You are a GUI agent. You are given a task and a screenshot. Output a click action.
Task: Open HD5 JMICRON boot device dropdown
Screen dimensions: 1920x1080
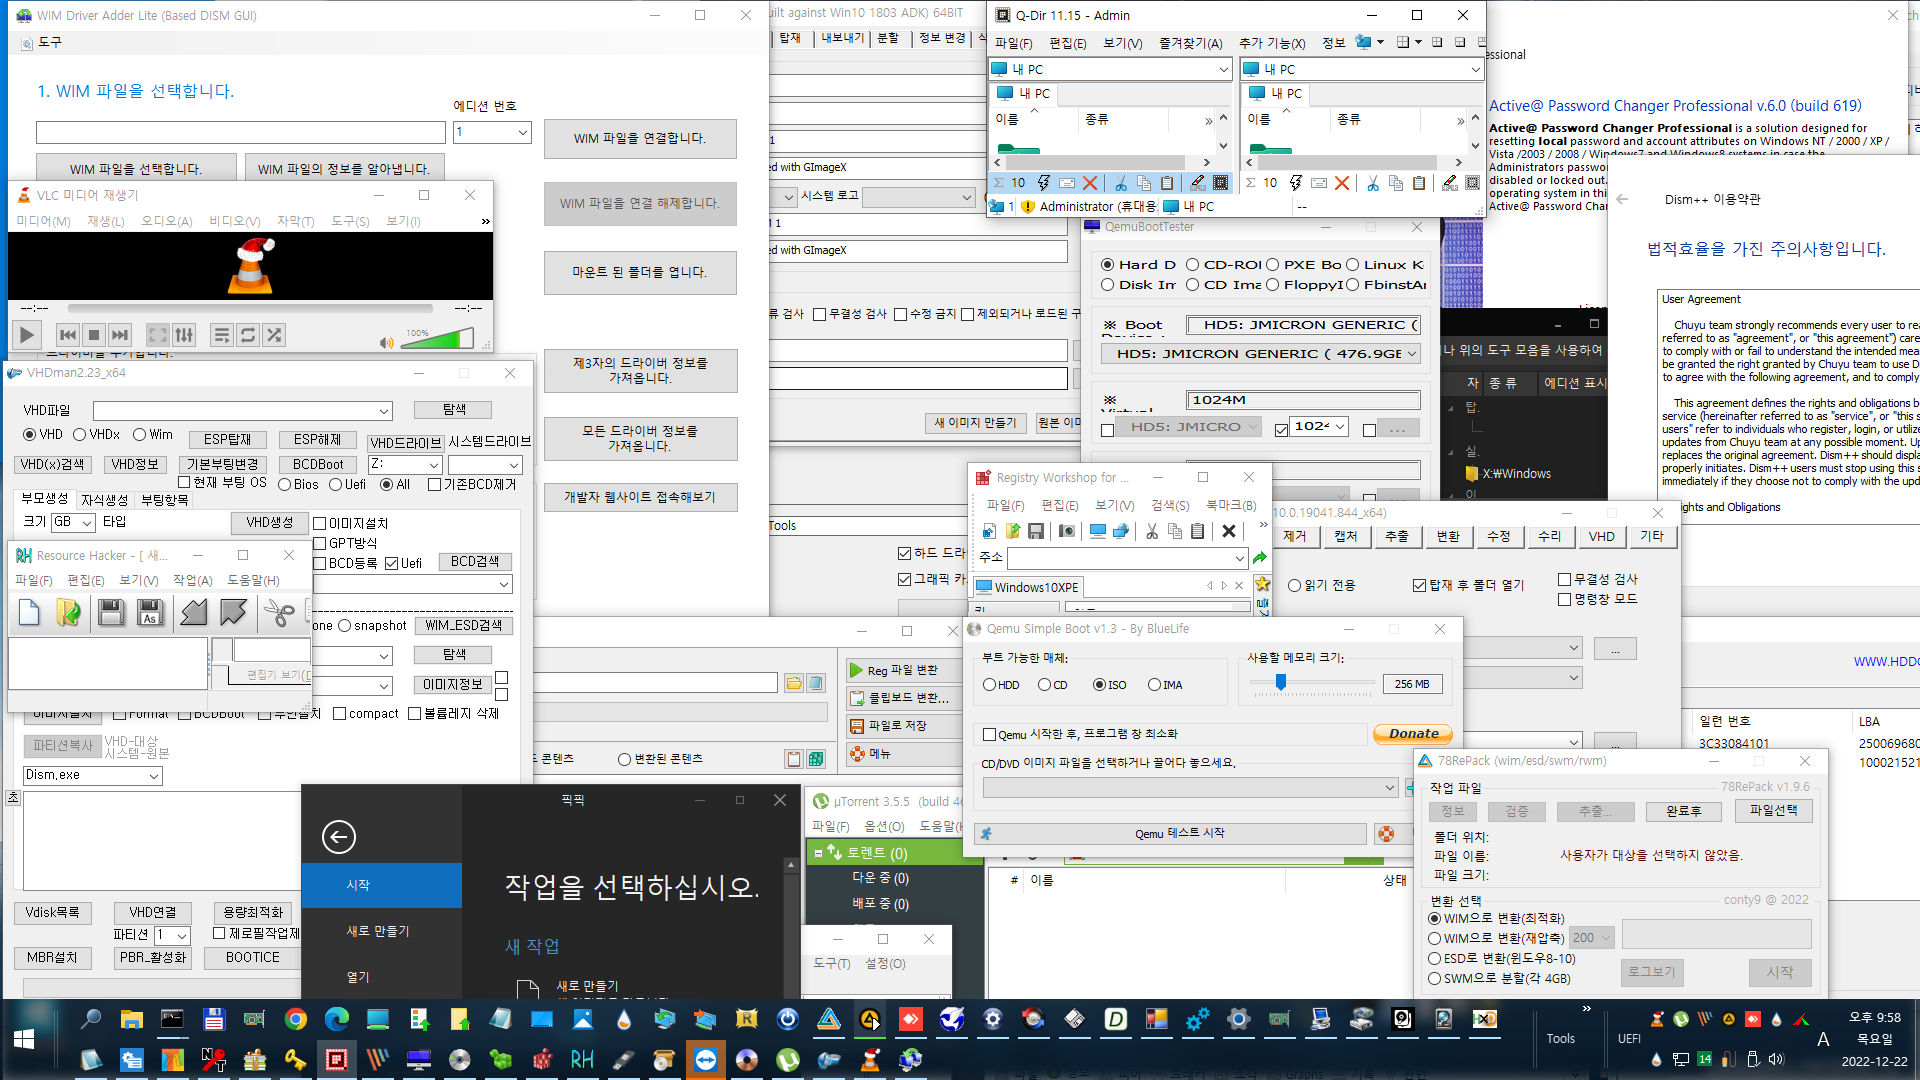click(1411, 354)
